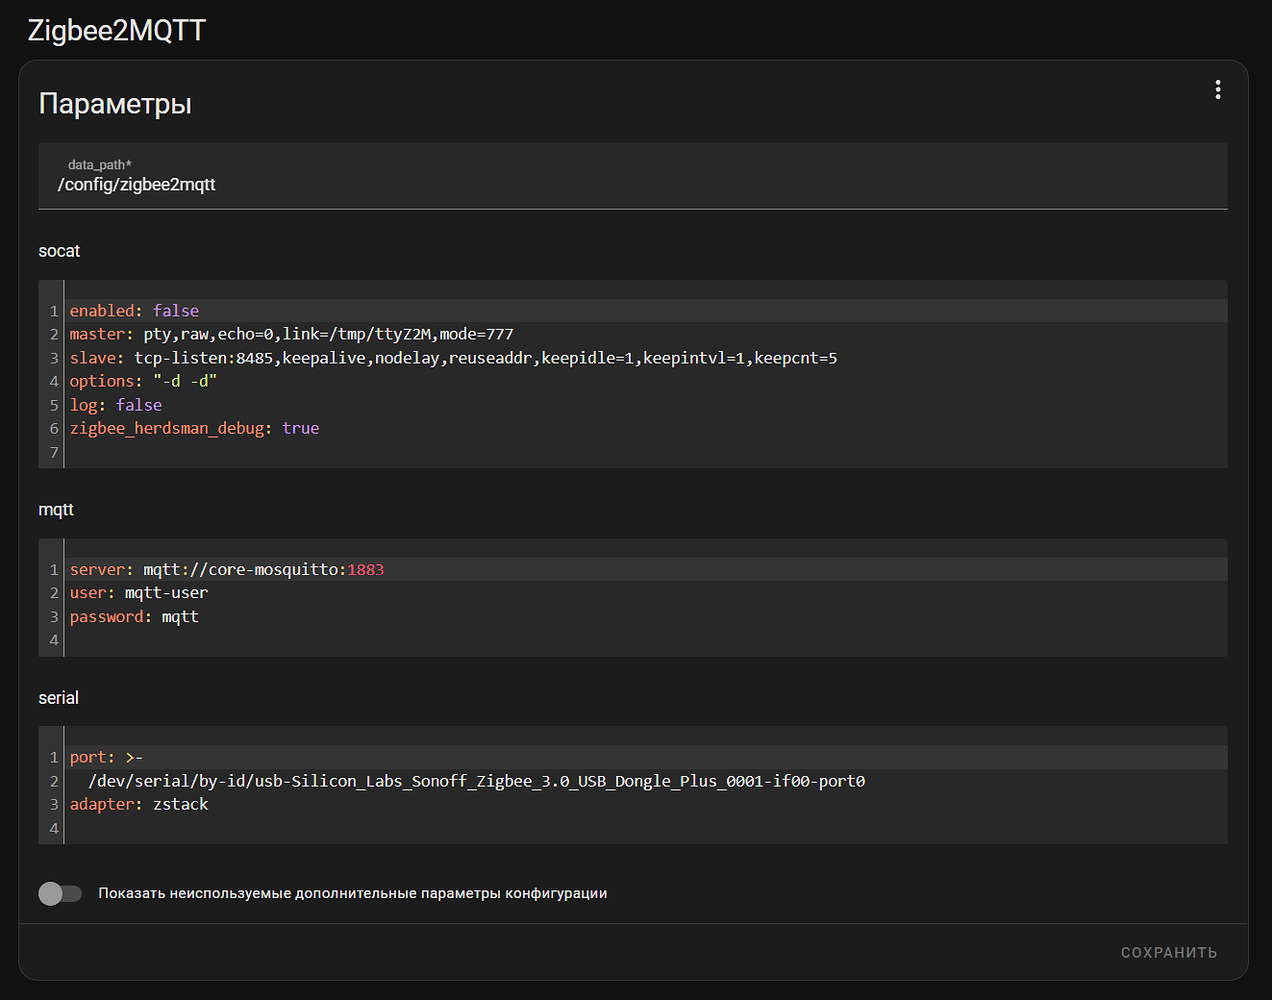
Task: Click the 'enabled: false' line in socat
Action: 135,311
